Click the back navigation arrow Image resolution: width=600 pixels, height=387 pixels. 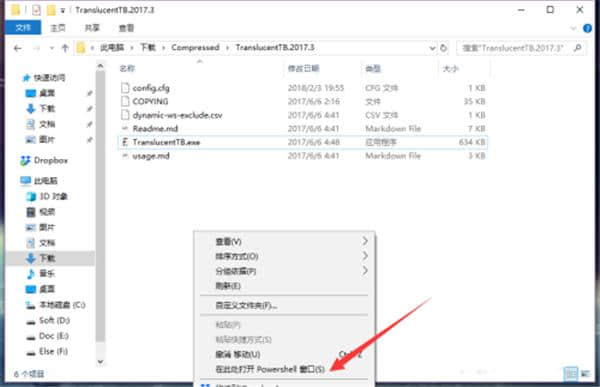(x=18, y=48)
